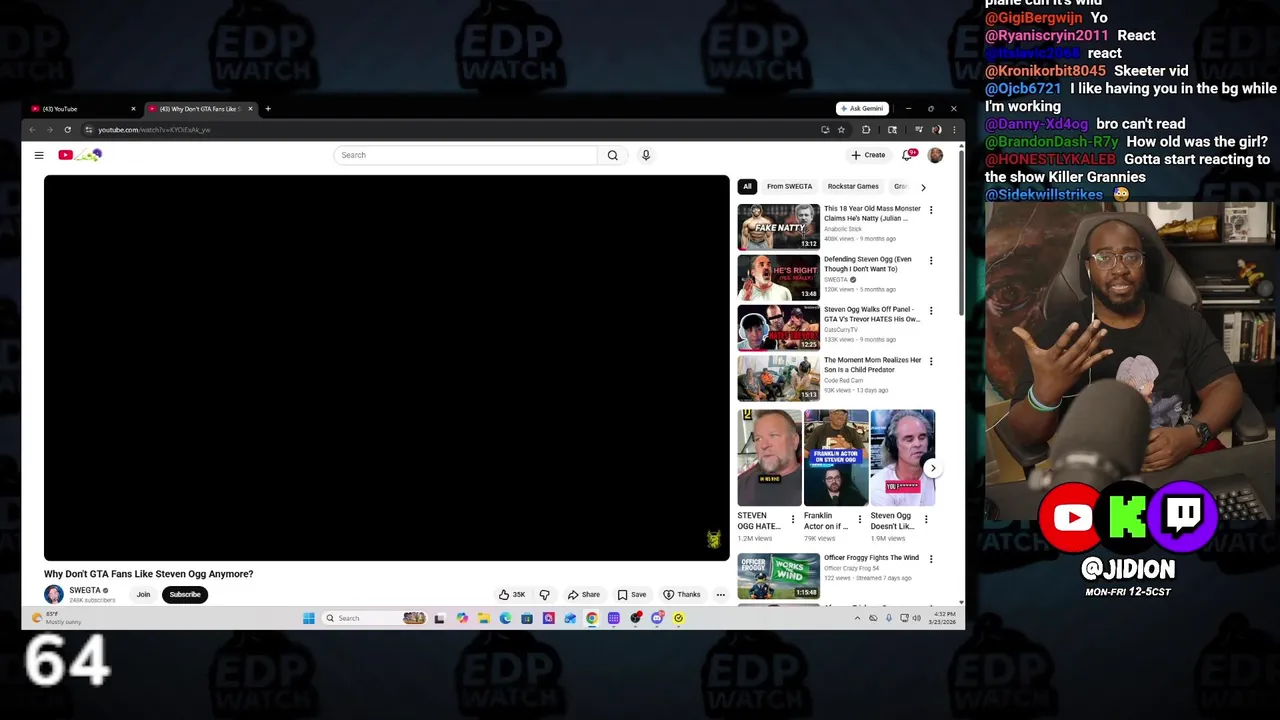Open options for 'Steven Ogg Walks Off Panel' video
Image resolution: width=1280 pixels, height=720 pixels.
point(931,311)
